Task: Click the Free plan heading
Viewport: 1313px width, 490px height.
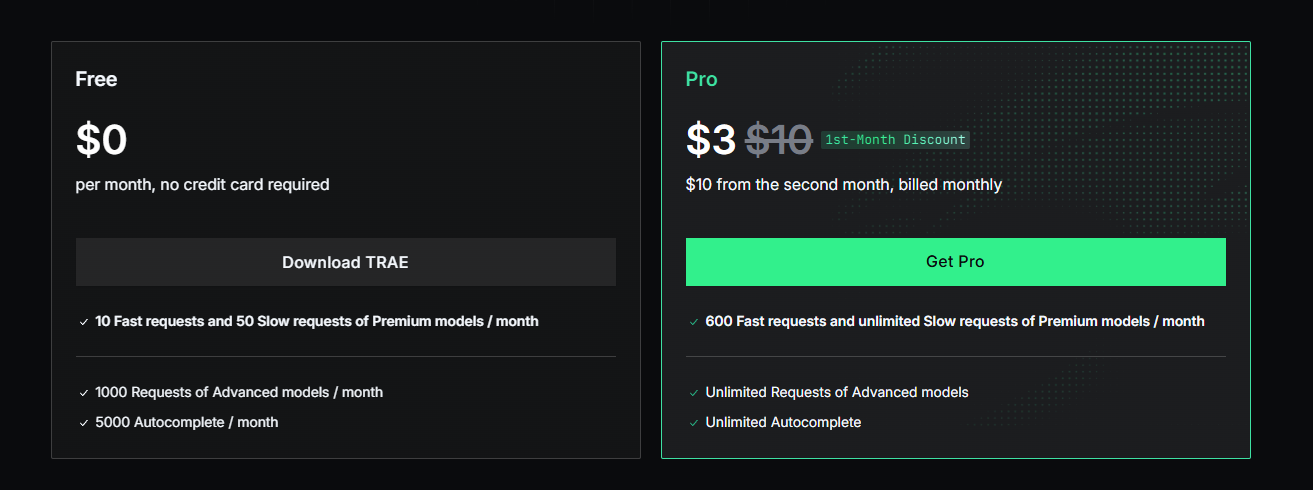Action: point(96,79)
